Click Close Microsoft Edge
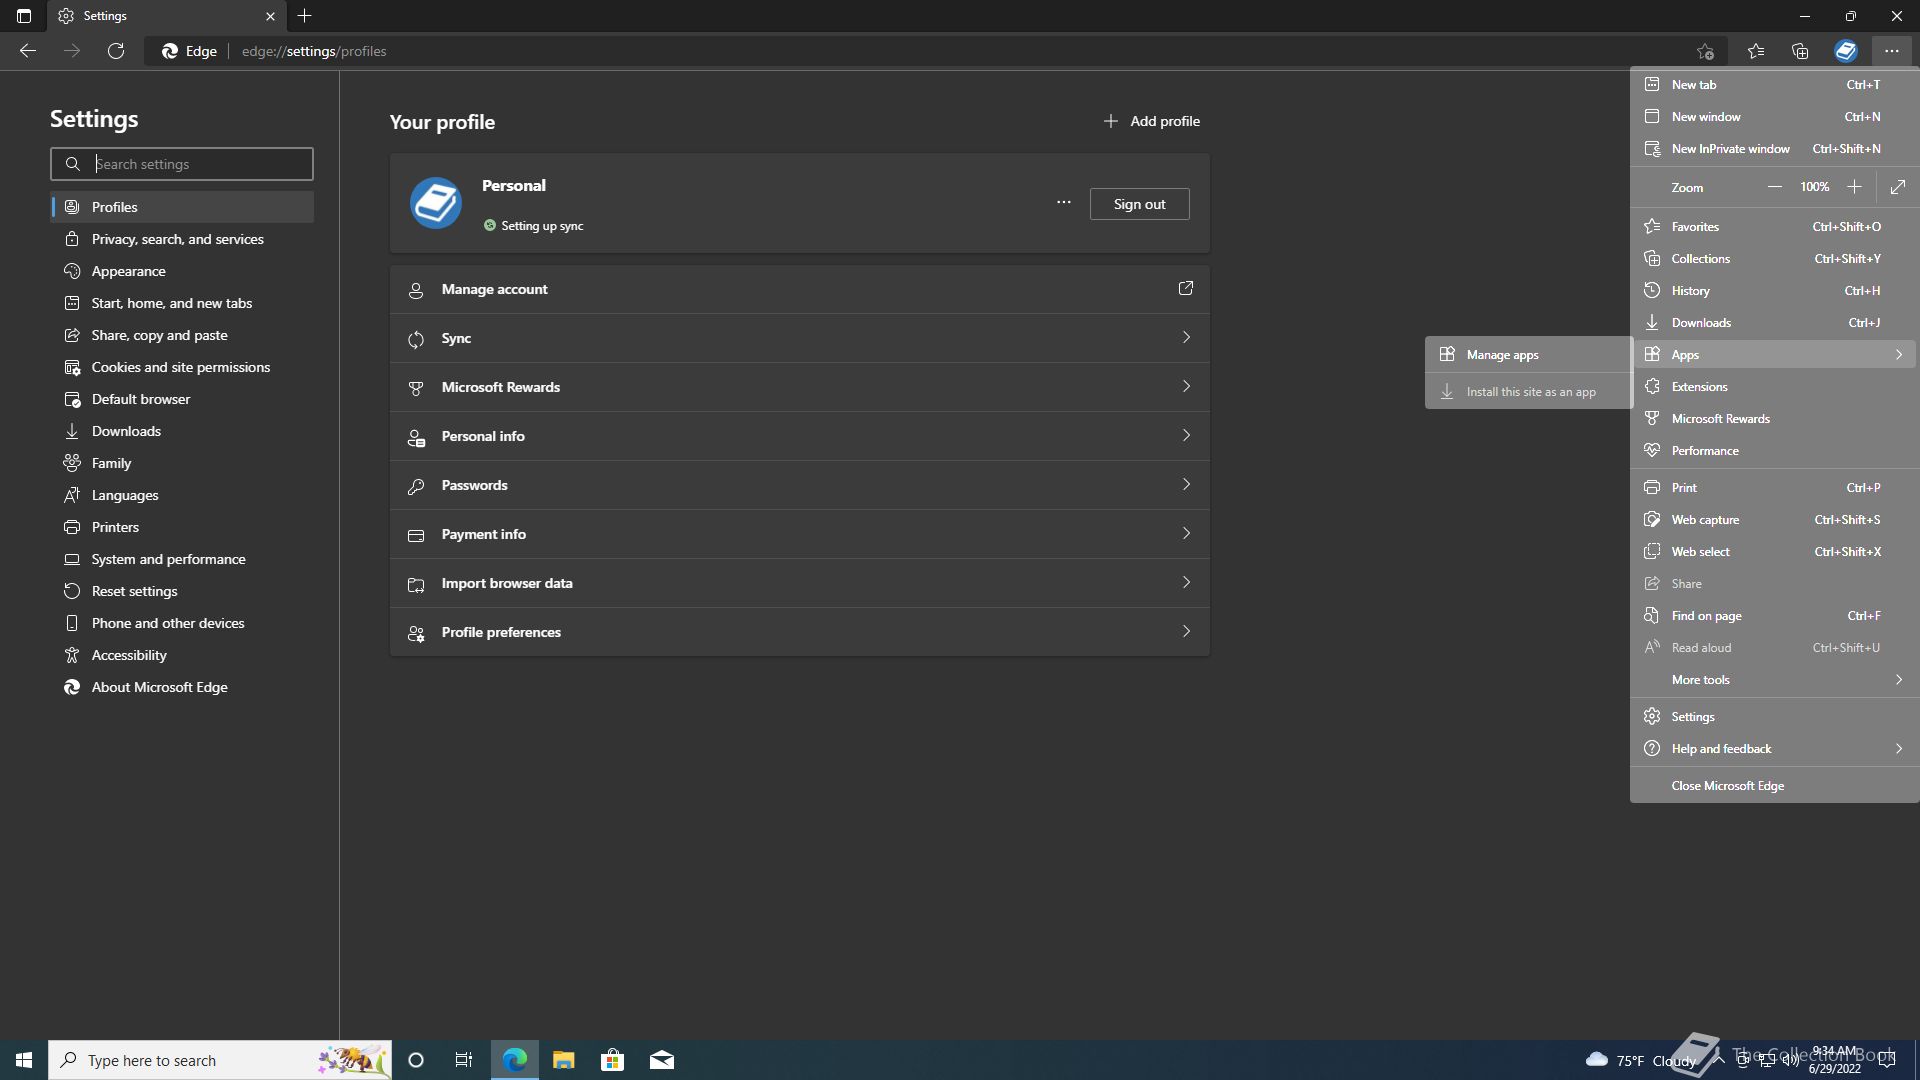The height and width of the screenshot is (1080, 1920). click(x=1774, y=786)
